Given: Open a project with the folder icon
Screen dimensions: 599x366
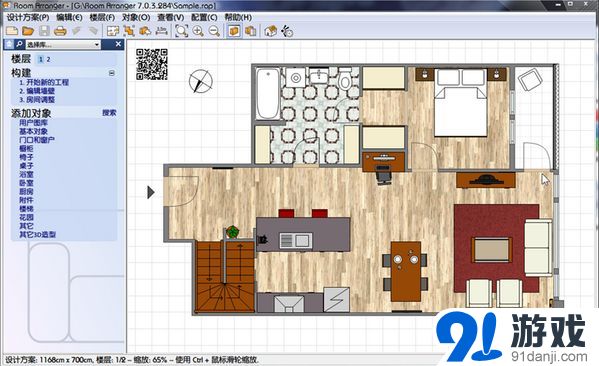Looking at the screenshot, I should 28,31.
